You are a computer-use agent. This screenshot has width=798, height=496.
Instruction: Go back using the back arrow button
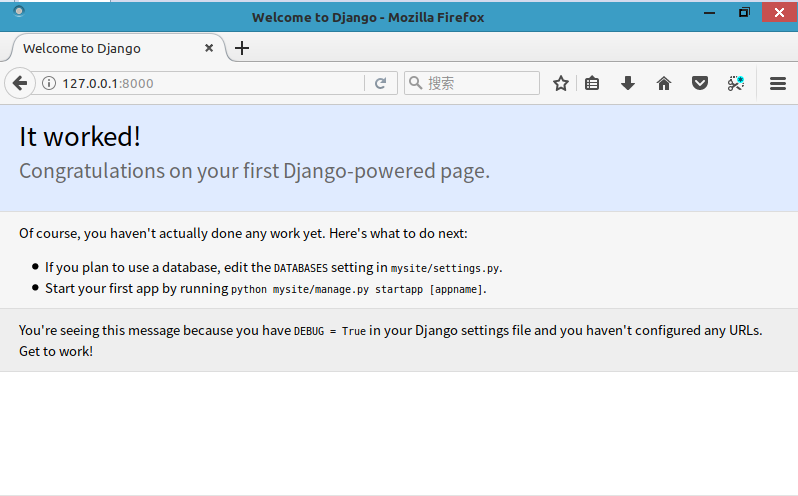(x=20, y=83)
